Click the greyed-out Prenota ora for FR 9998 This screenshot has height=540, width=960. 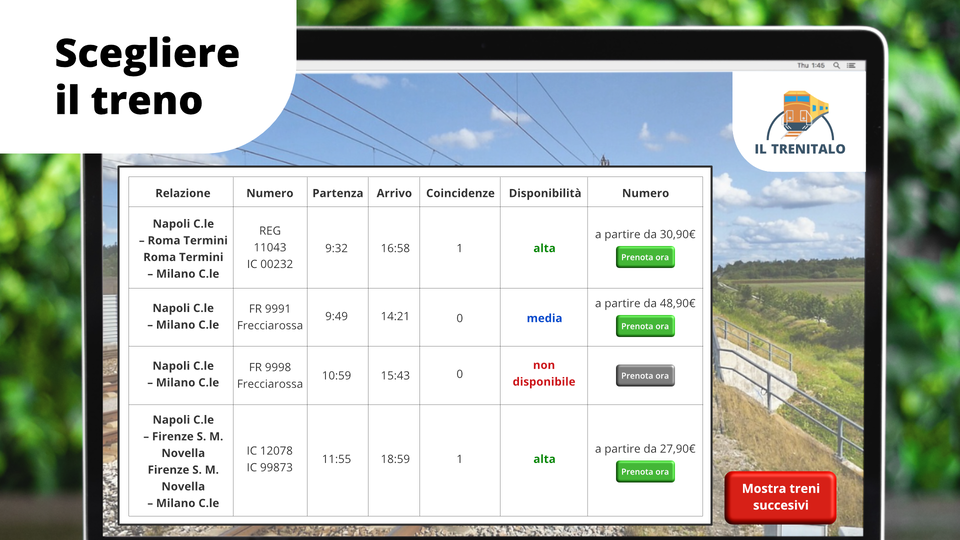pyautogui.click(x=645, y=376)
